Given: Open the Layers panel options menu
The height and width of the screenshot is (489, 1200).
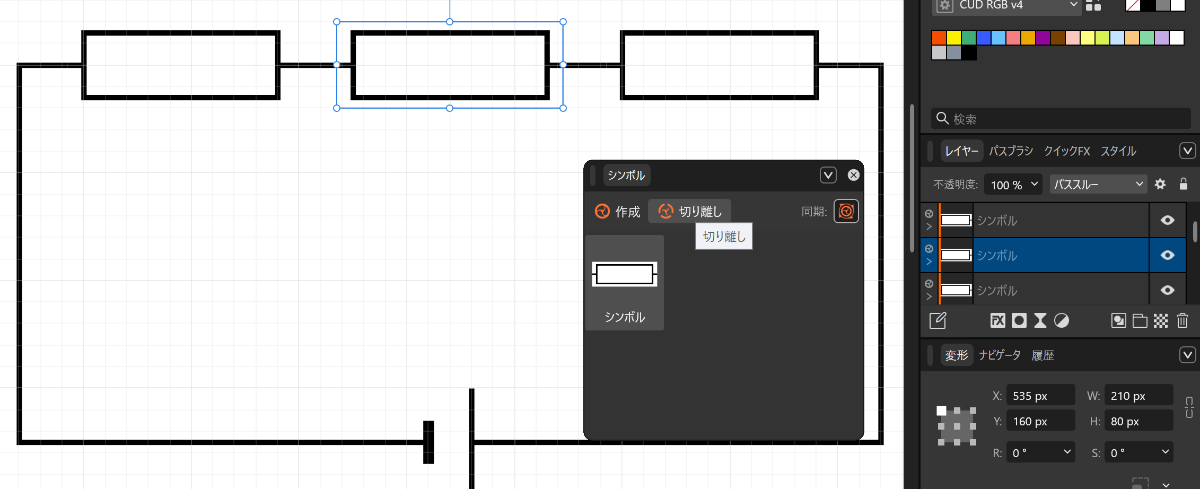Looking at the screenshot, I should (1188, 151).
